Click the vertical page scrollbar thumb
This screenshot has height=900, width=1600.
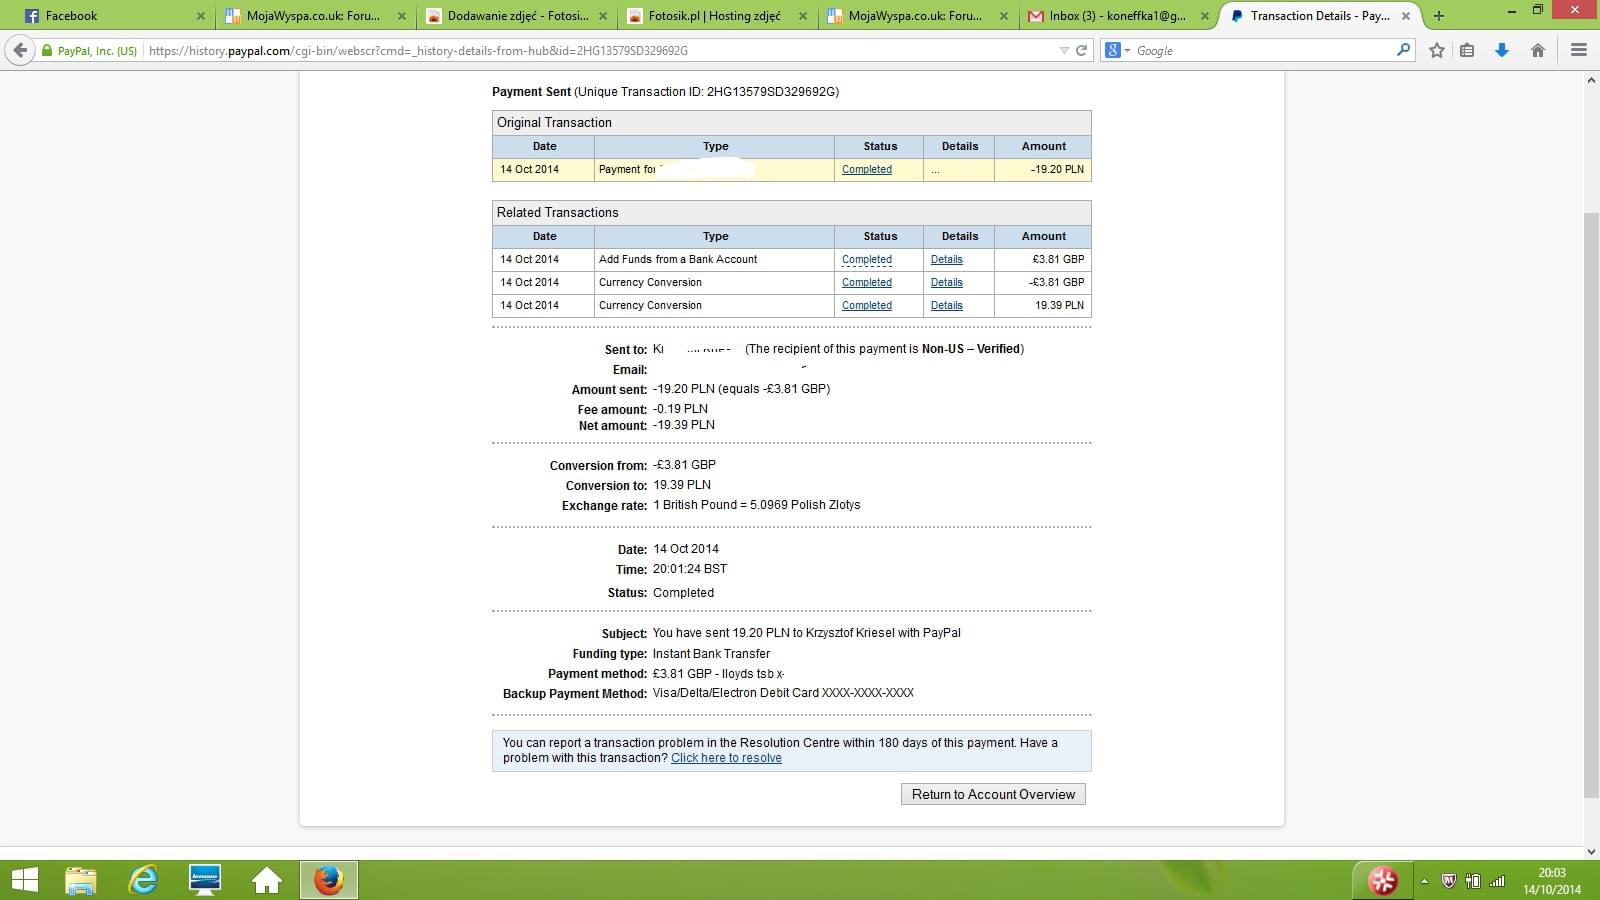(1591, 505)
